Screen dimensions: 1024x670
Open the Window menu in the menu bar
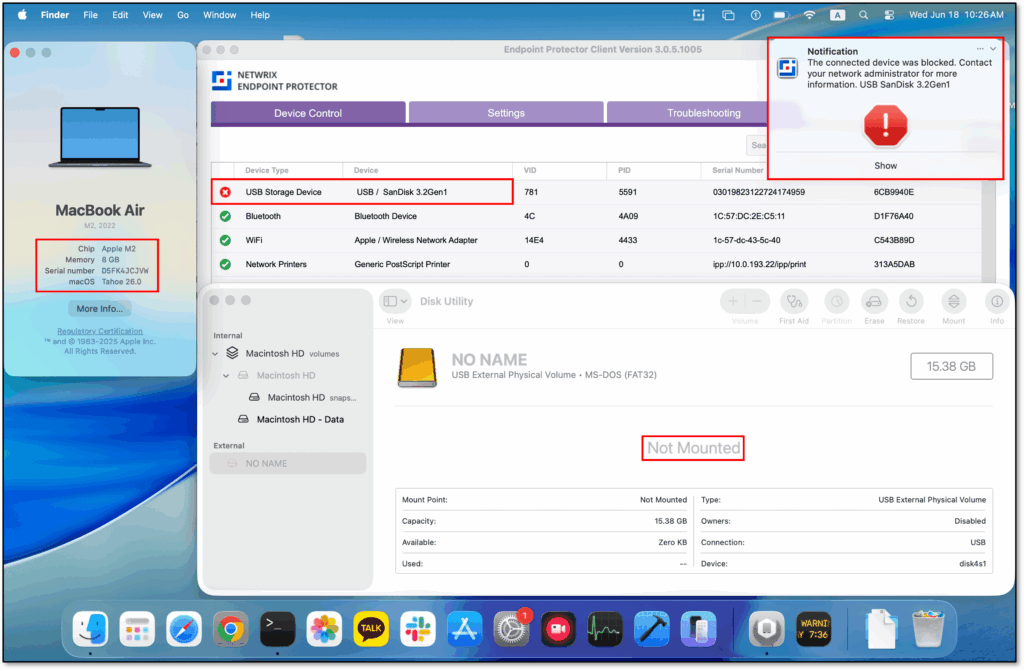pos(219,14)
